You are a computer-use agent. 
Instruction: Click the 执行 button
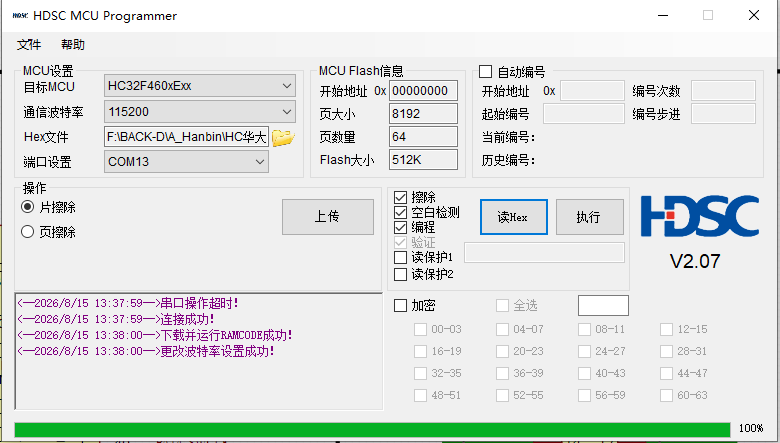tap(589, 217)
